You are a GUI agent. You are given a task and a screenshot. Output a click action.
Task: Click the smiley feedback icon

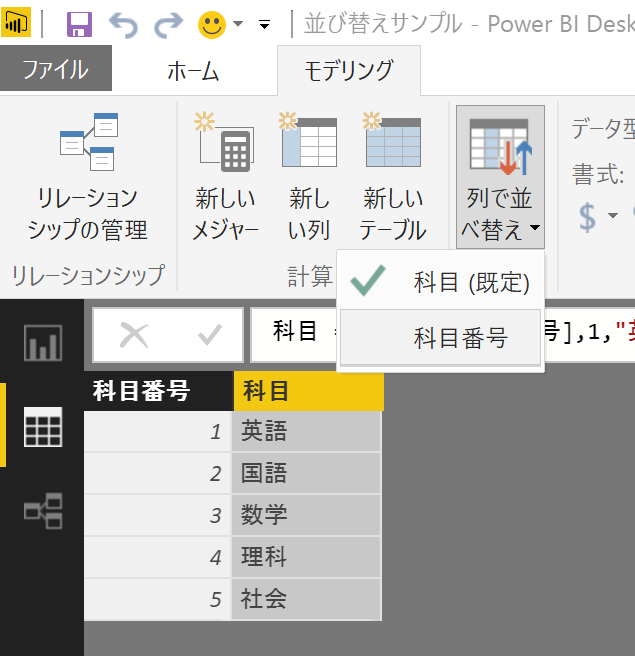tap(212, 25)
